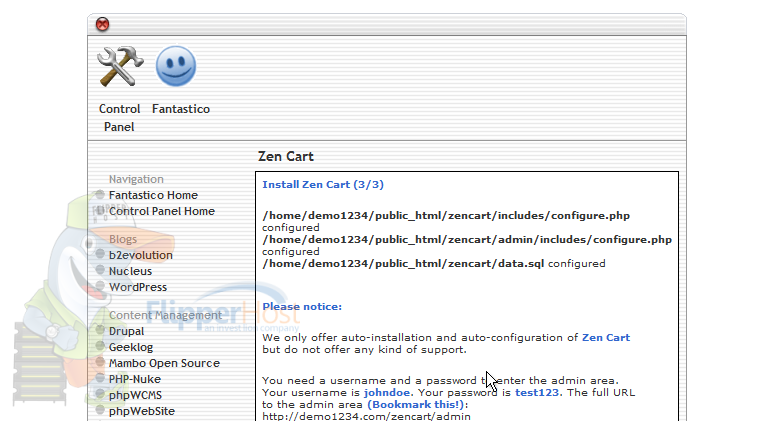
Task: Select phpWCMS from Content Management
Action: [x=135, y=395]
